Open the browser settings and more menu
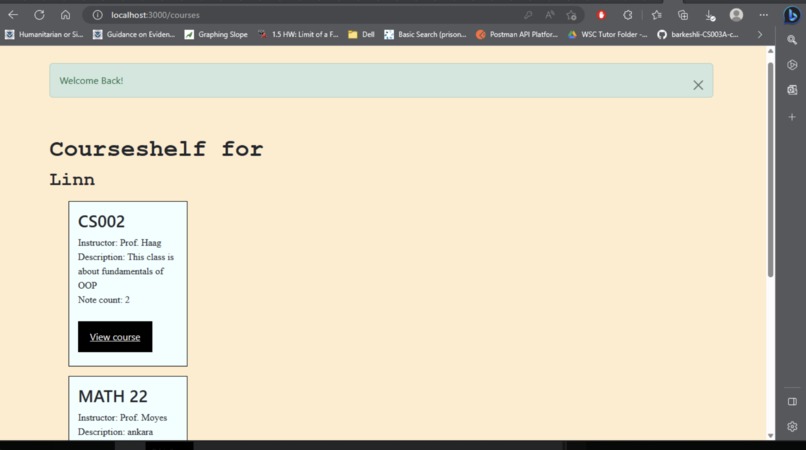 click(x=764, y=15)
